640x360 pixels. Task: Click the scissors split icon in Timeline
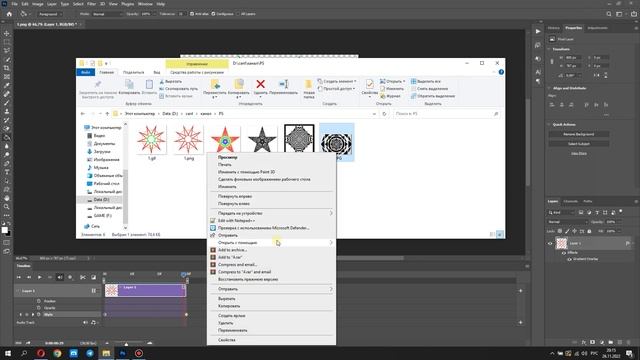(x=83, y=277)
